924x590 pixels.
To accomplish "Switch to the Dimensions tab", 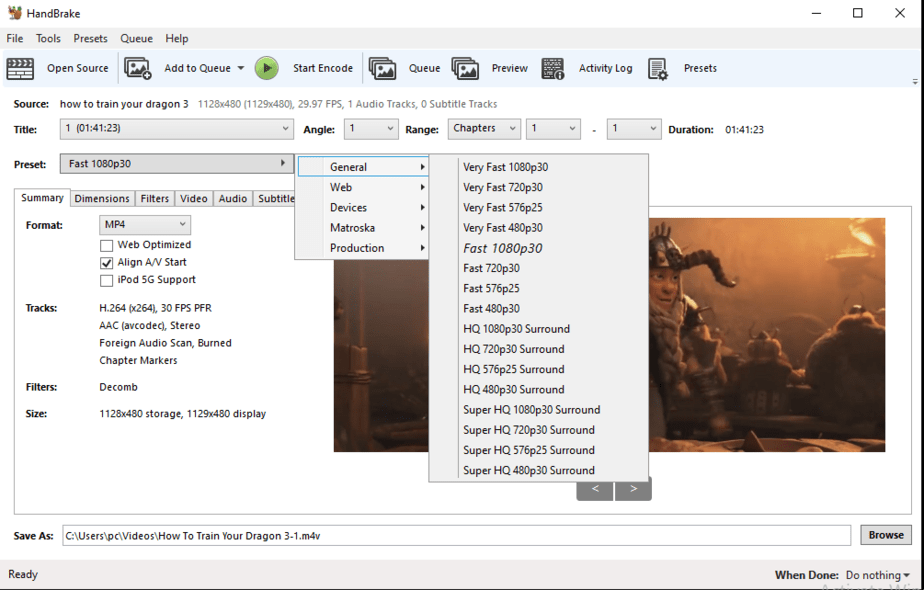I will 102,198.
